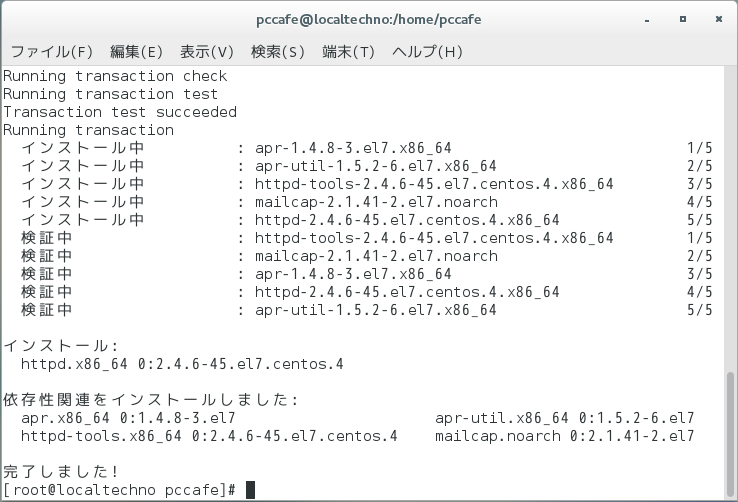Viewport: 738px width, 502px height.
Task: Click the 依存性関連をインストールしました: heading
Action: pos(151,400)
